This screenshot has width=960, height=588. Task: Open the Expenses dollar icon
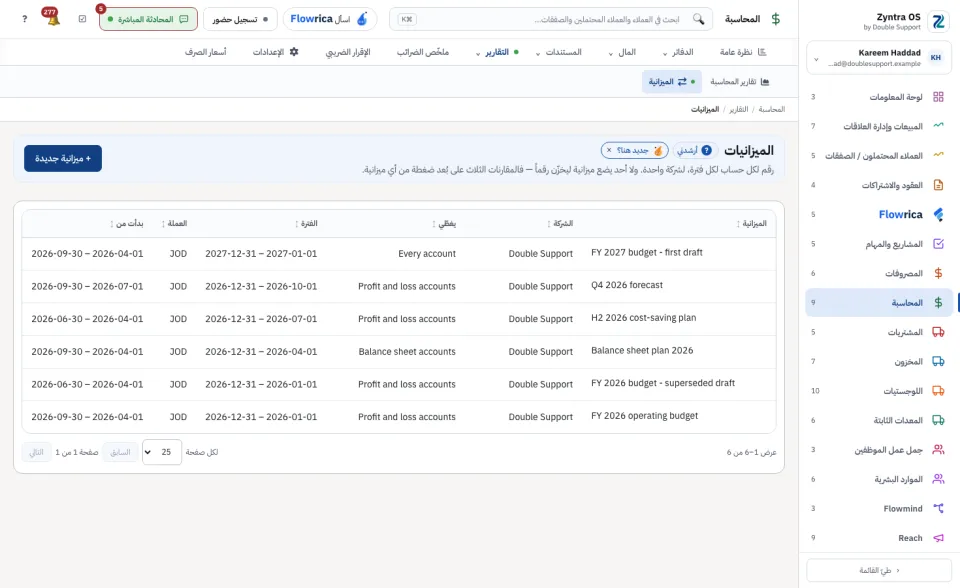click(938, 273)
